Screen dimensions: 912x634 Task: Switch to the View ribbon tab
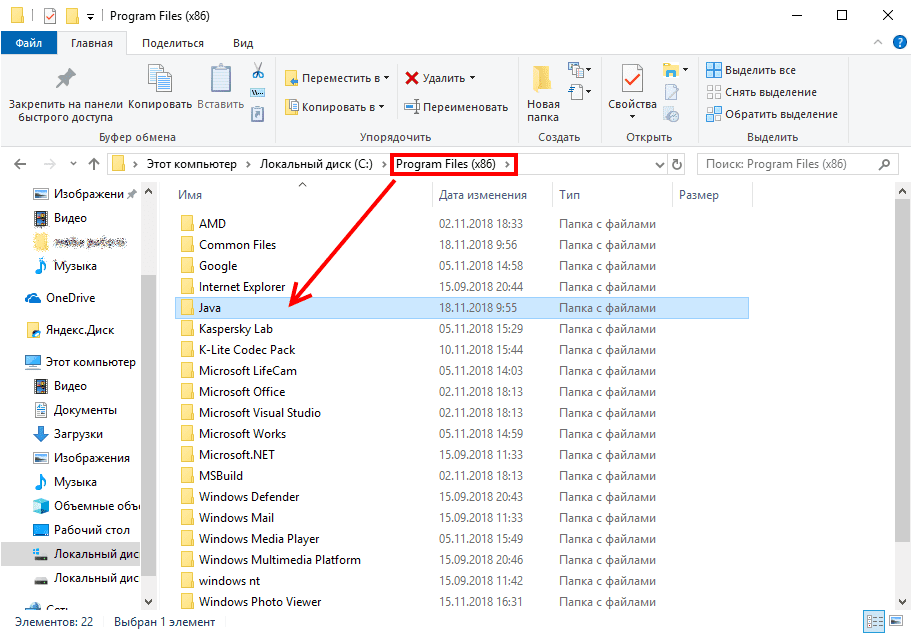click(x=242, y=43)
